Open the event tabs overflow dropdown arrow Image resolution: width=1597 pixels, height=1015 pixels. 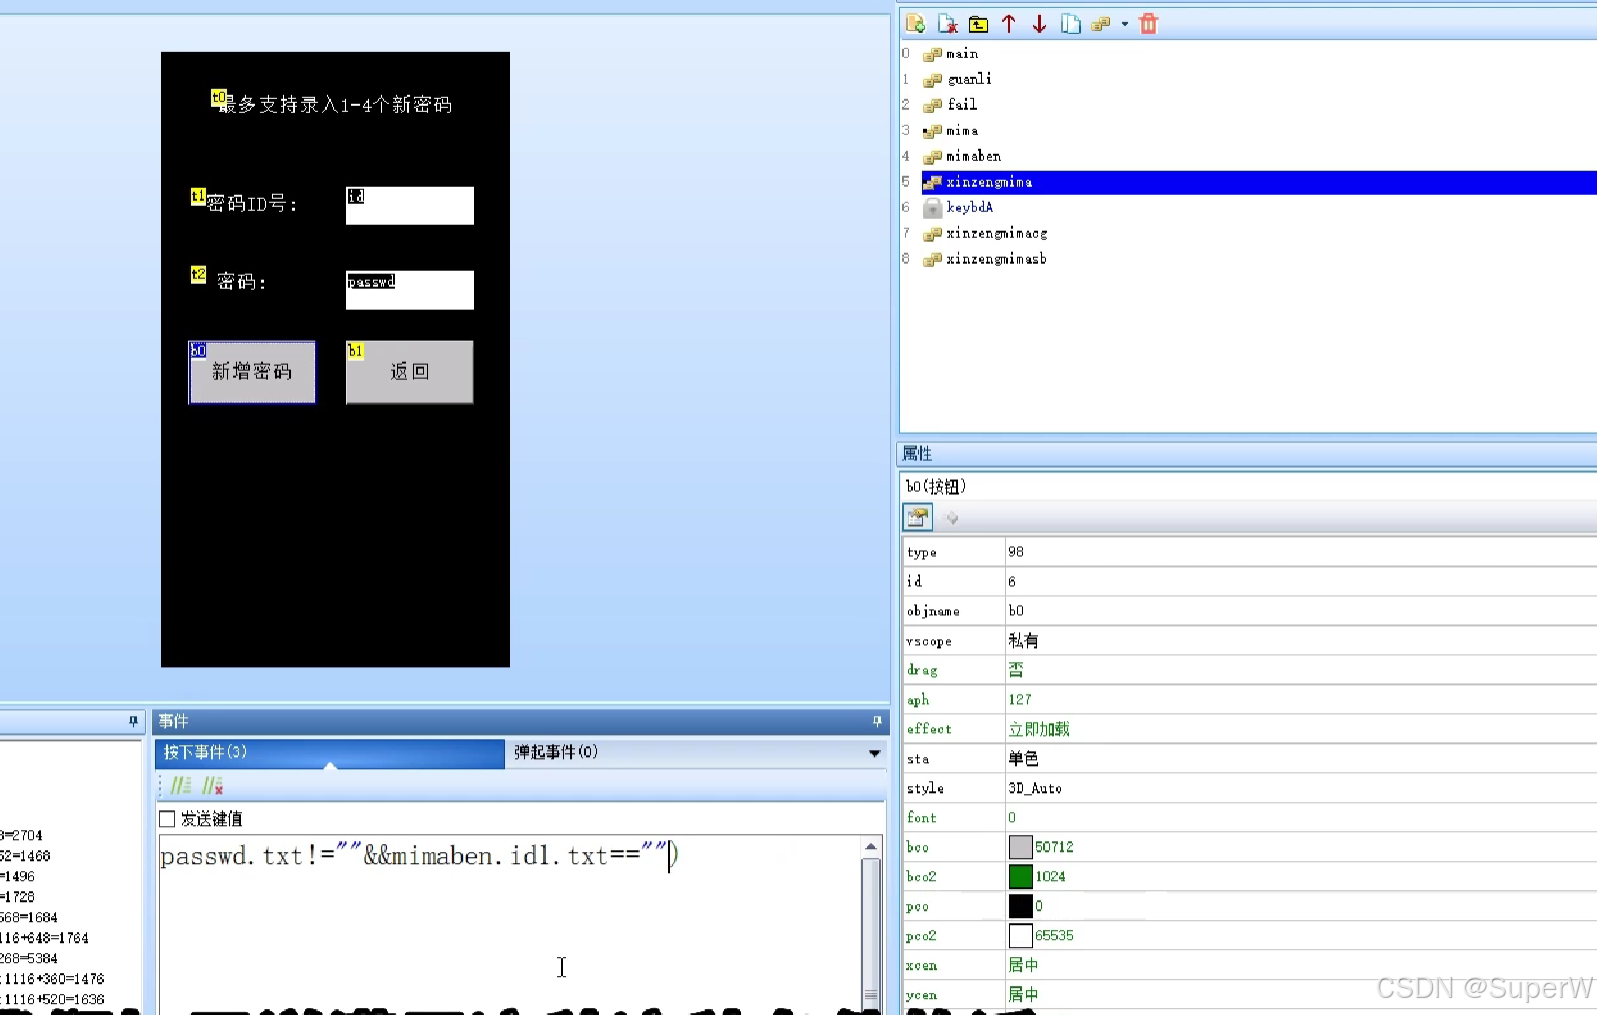(874, 753)
